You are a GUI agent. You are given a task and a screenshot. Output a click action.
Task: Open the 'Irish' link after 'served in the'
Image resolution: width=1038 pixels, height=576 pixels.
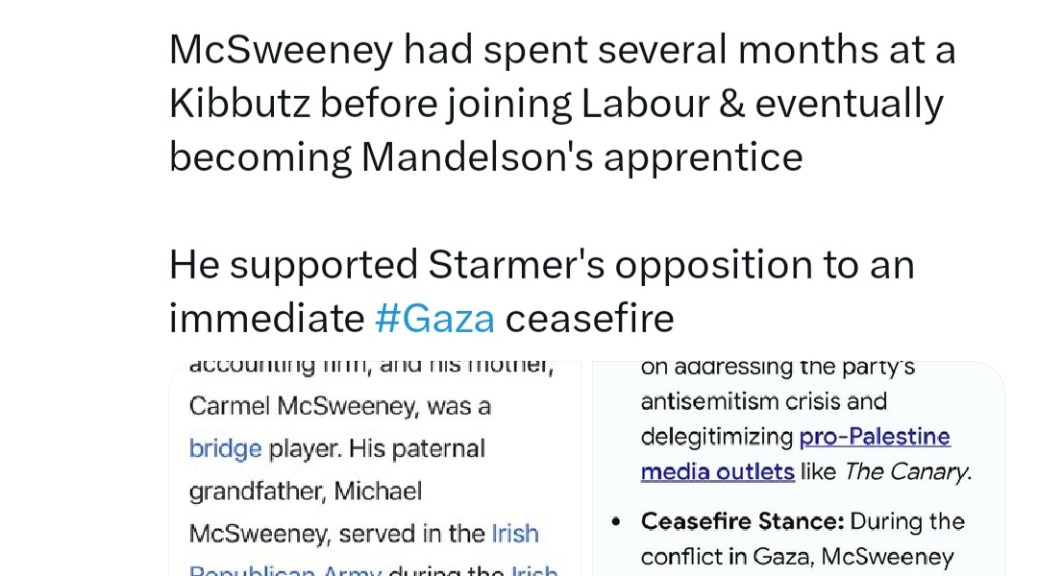pyautogui.click(x=515, y=533)
